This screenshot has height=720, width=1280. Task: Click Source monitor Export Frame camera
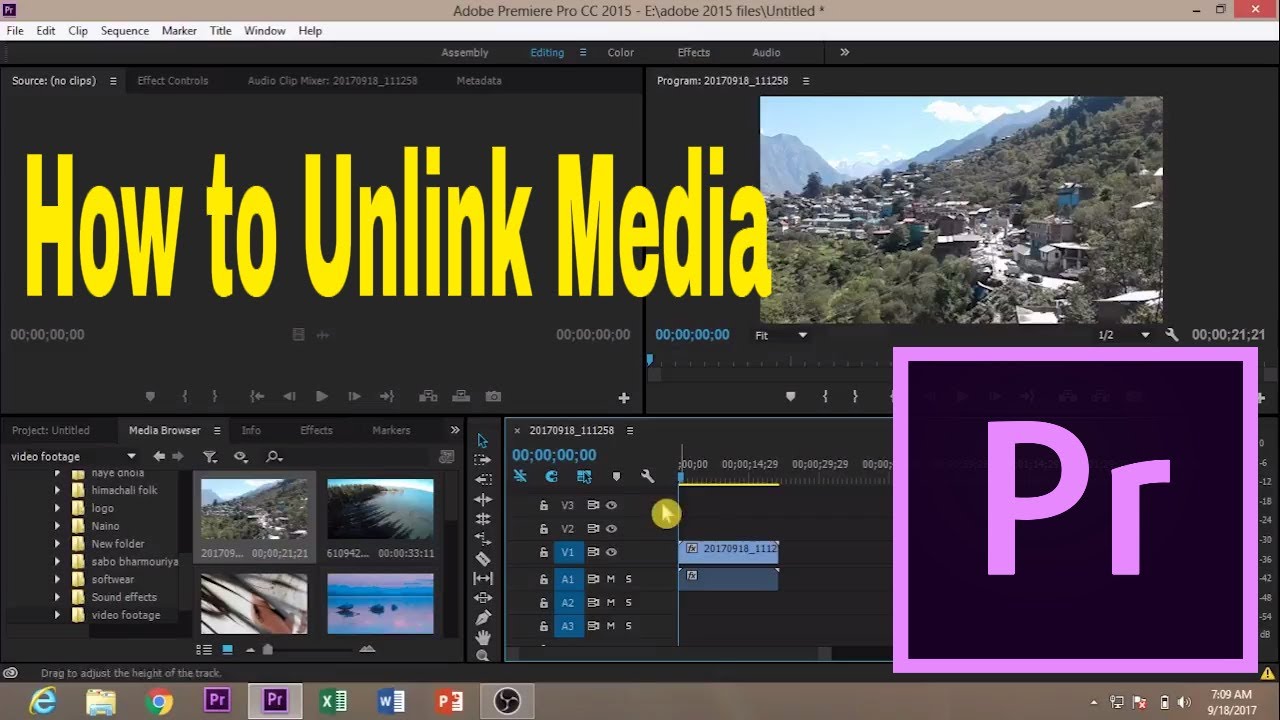[x=493, y=396]
